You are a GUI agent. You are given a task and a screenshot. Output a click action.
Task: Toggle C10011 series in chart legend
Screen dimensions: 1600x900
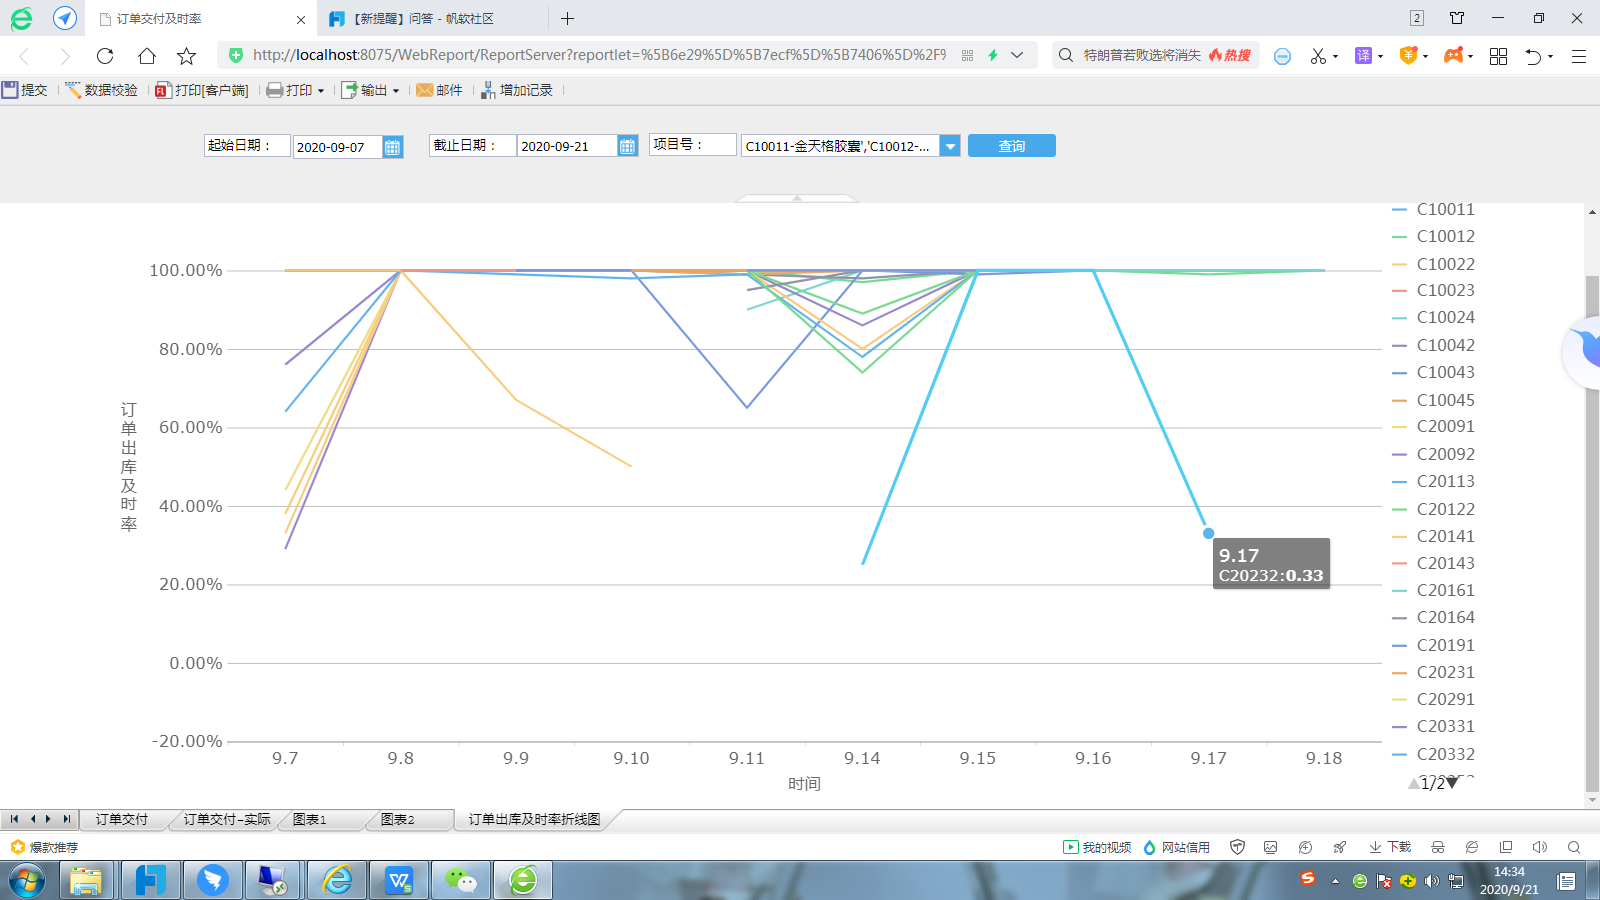point(1434,209)
